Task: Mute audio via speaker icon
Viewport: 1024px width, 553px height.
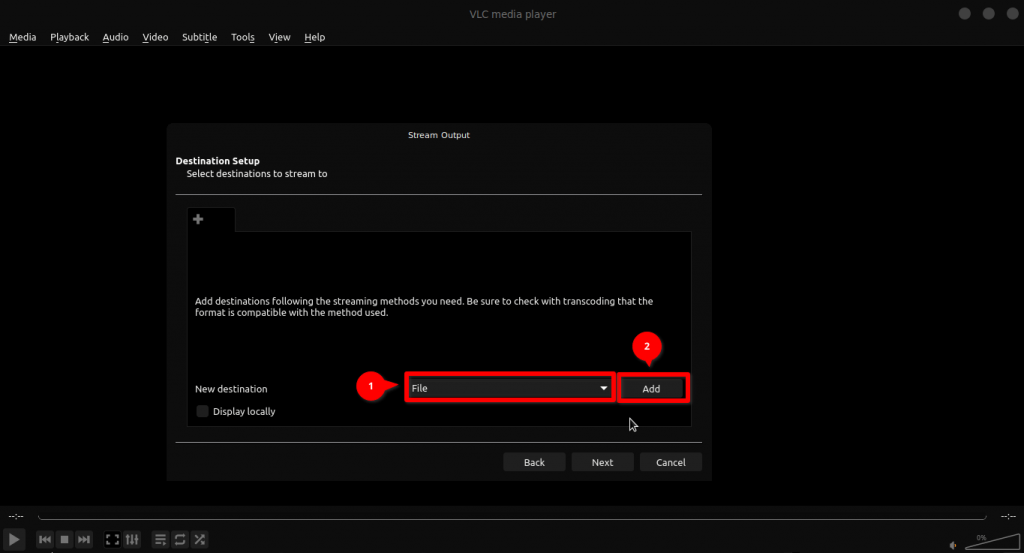Action: (x=953, y=545)
